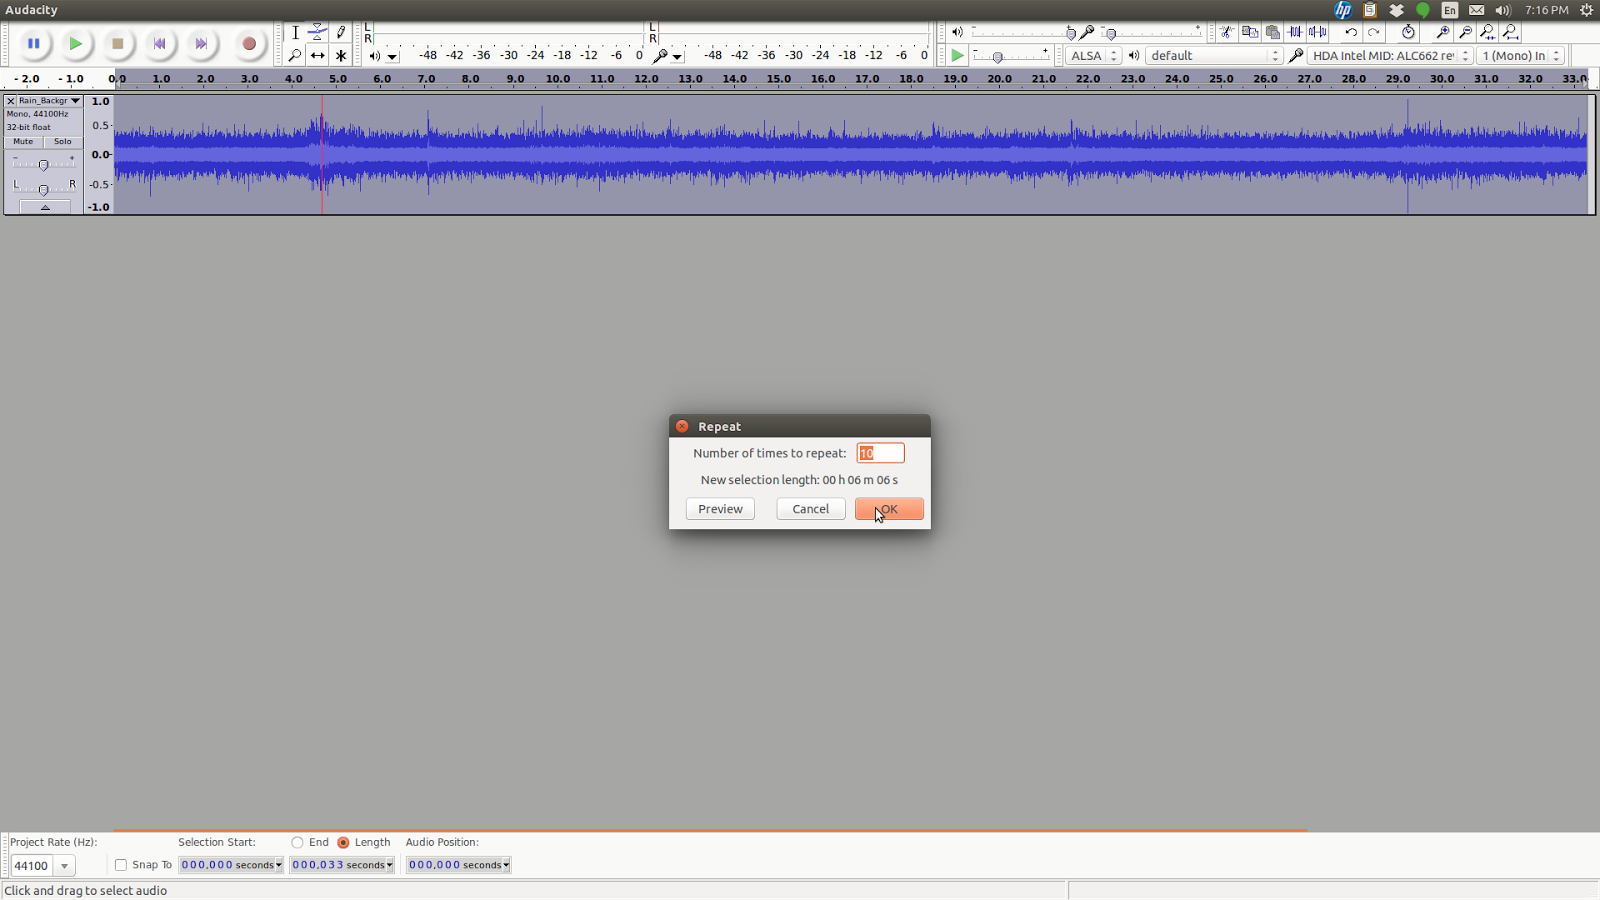Click the red Record button
Image resolution: width=1600 pixels, height=900 pixels.
click(249, 44)
